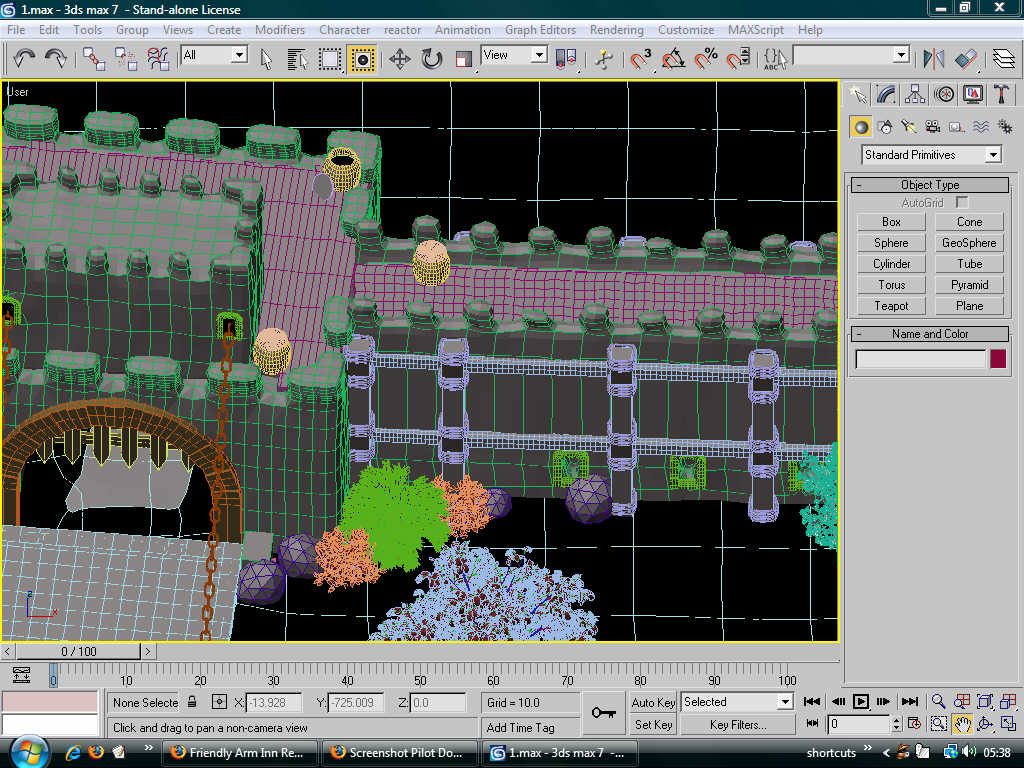Viewport: 1024px width, 768px height.
Task: Open the Standard Primitives dropdown
Action: pyautogui.click(x=931, y=155)
